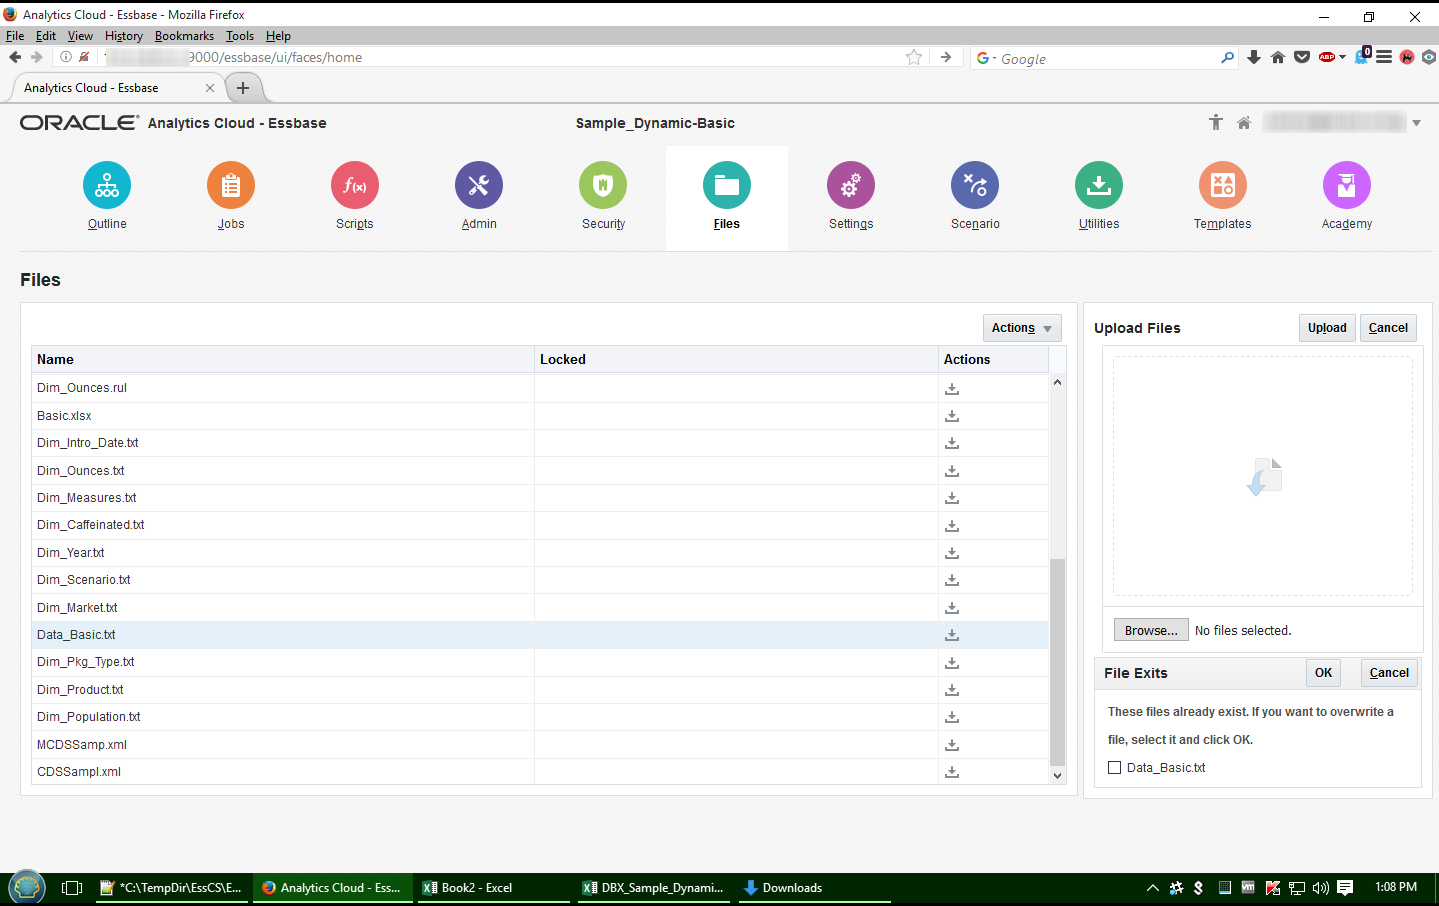This screenshot has height=906, width=1439.
Task: Select the Dim_Population.txt row
Action: coord(540,717)
